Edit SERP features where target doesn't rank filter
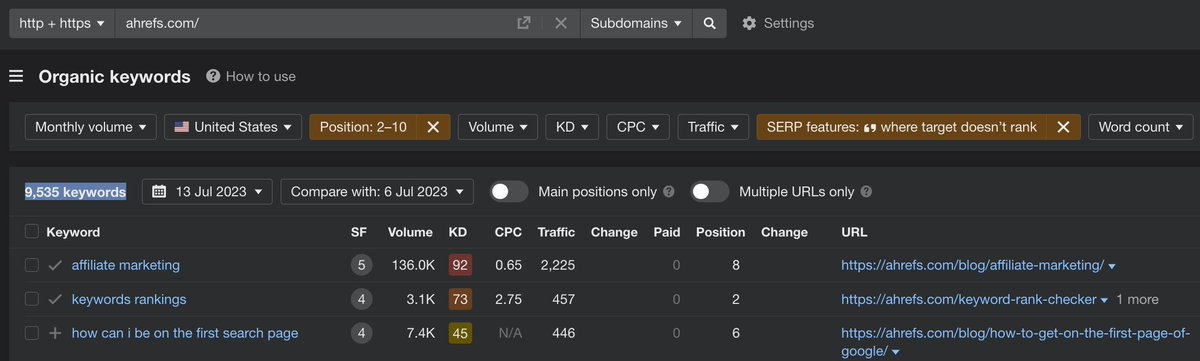 click(x=901, y=127)
